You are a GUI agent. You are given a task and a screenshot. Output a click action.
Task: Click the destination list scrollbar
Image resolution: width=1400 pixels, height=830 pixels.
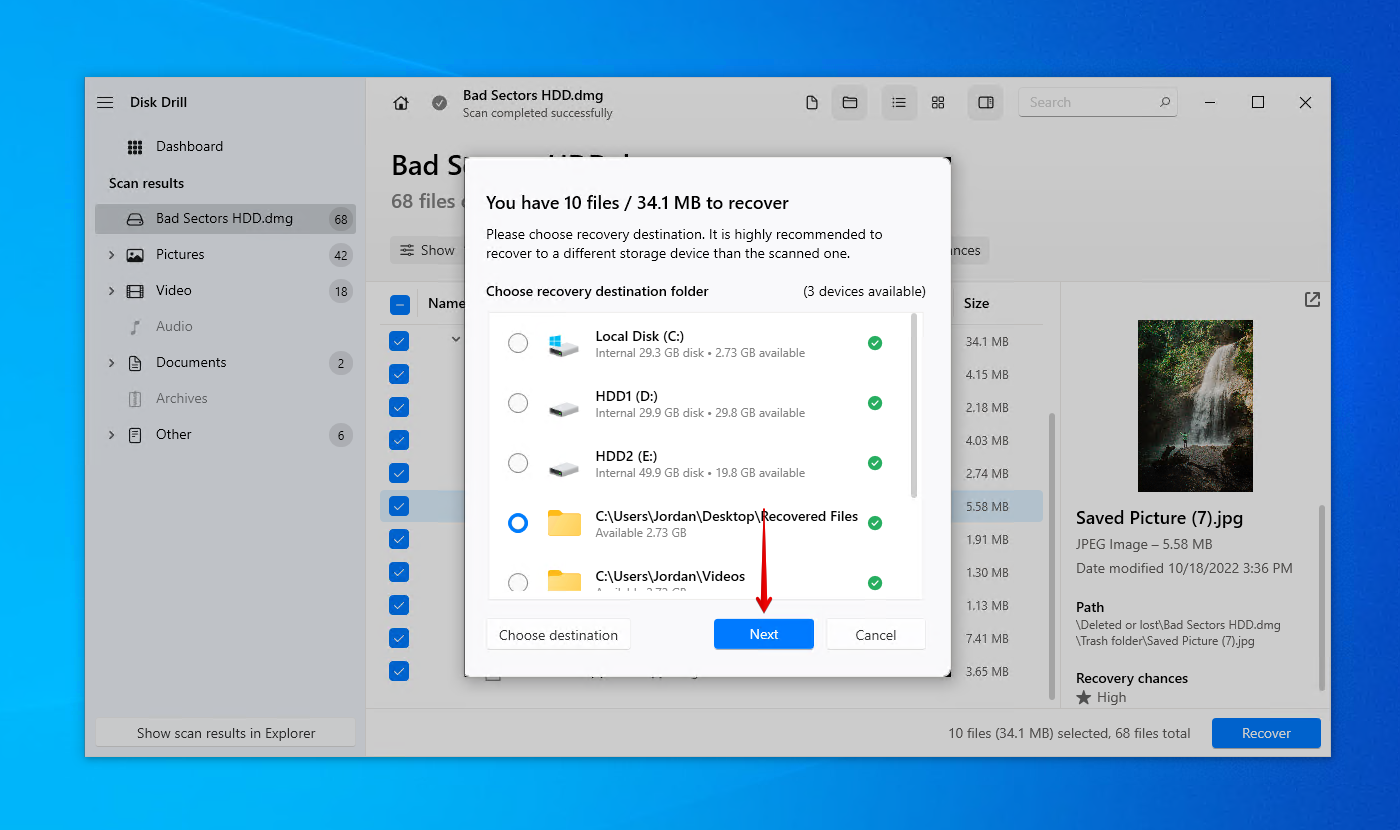point(914,405)
